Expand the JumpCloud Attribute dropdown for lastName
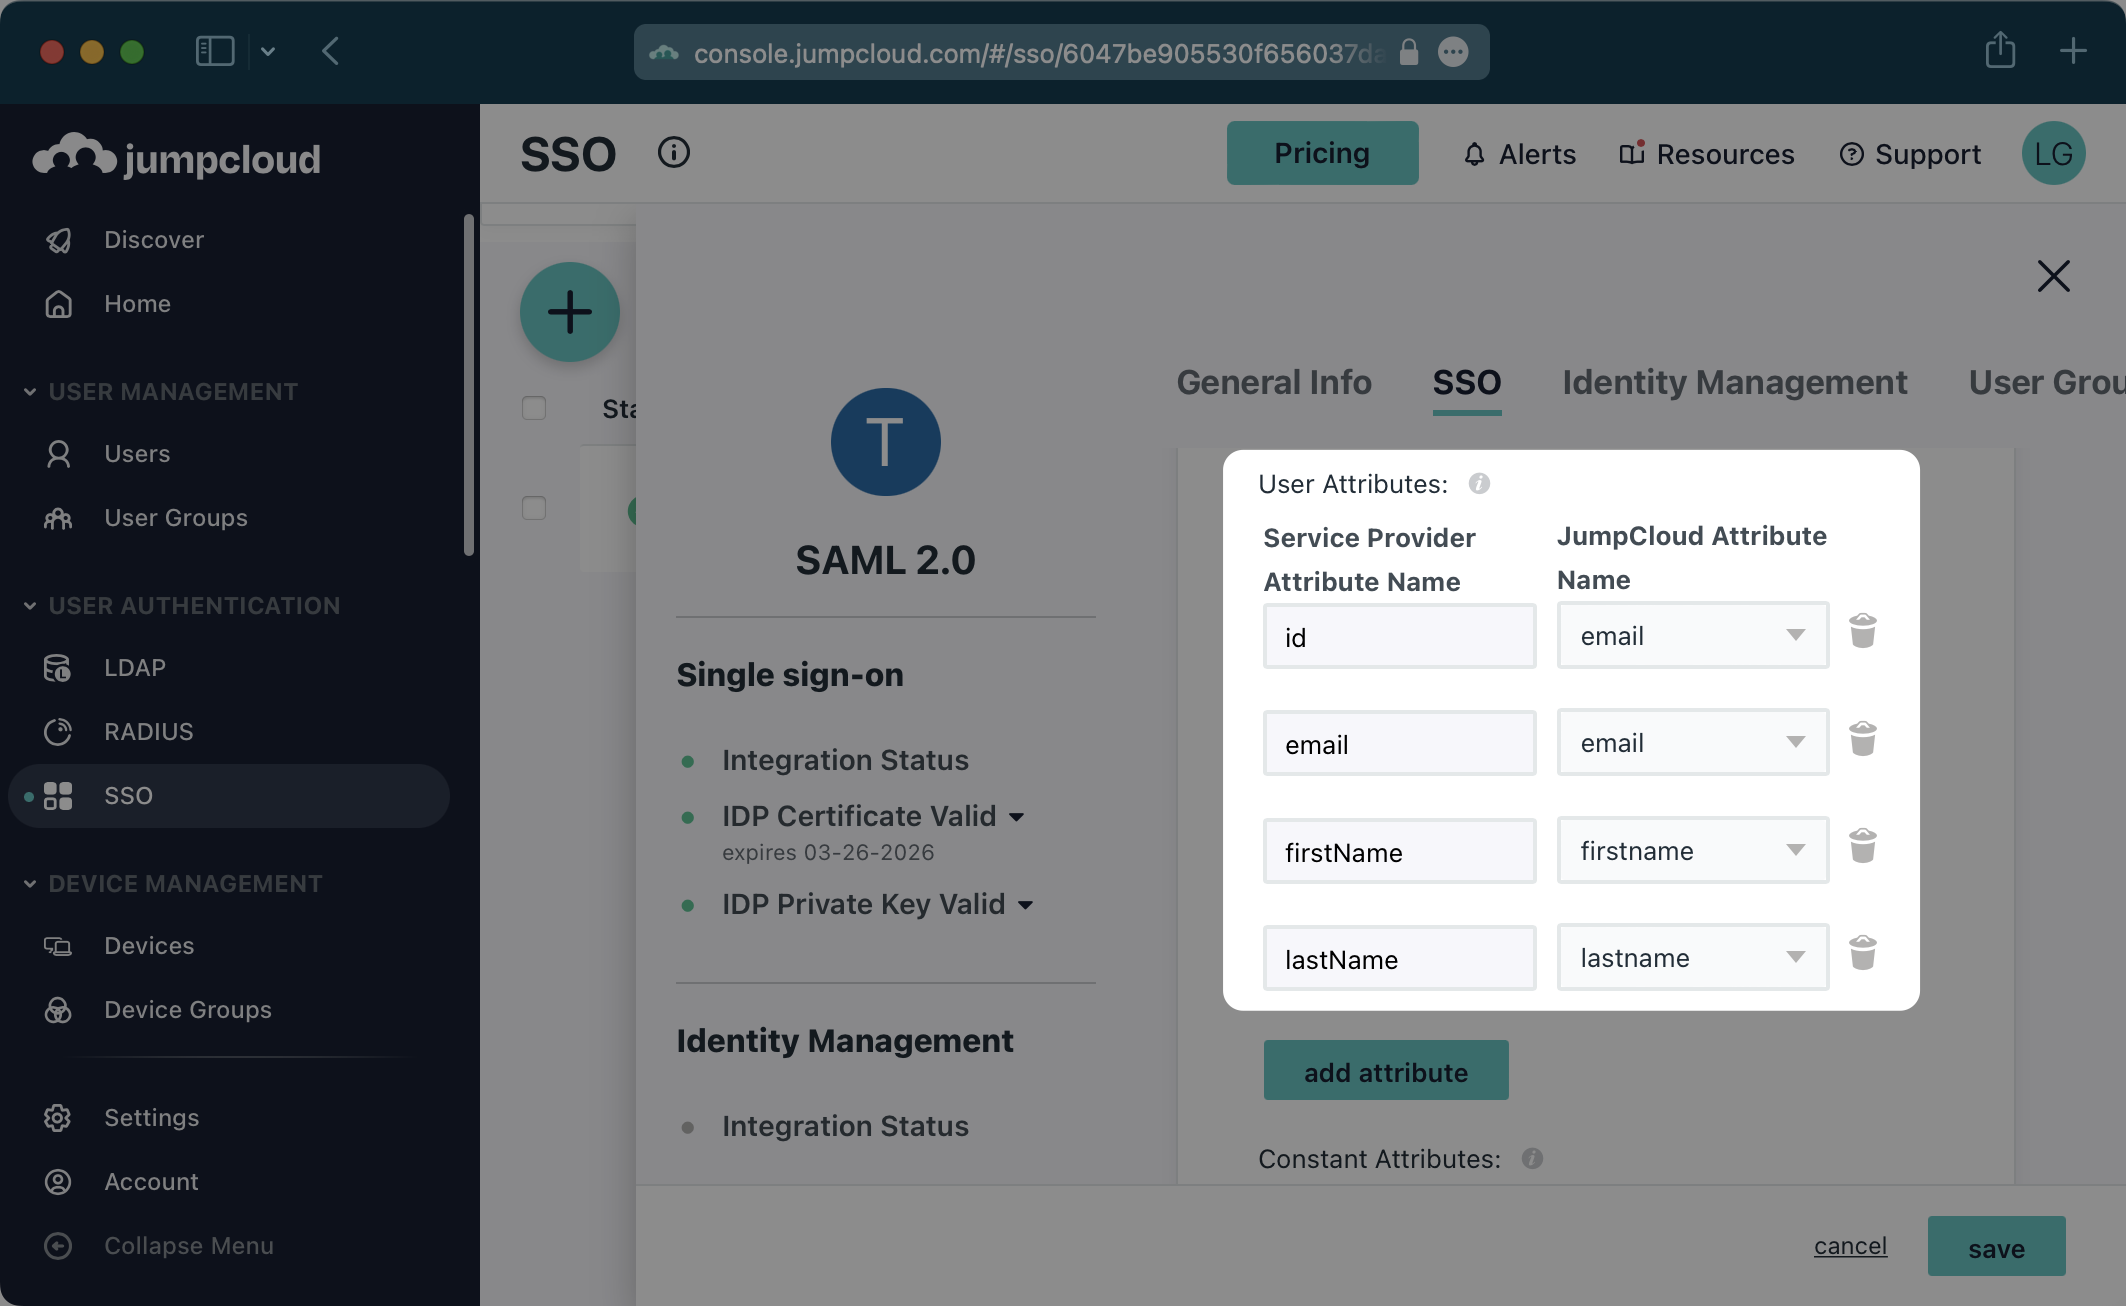Screen dimensions: 2126x1306 tap(1796, 955)
